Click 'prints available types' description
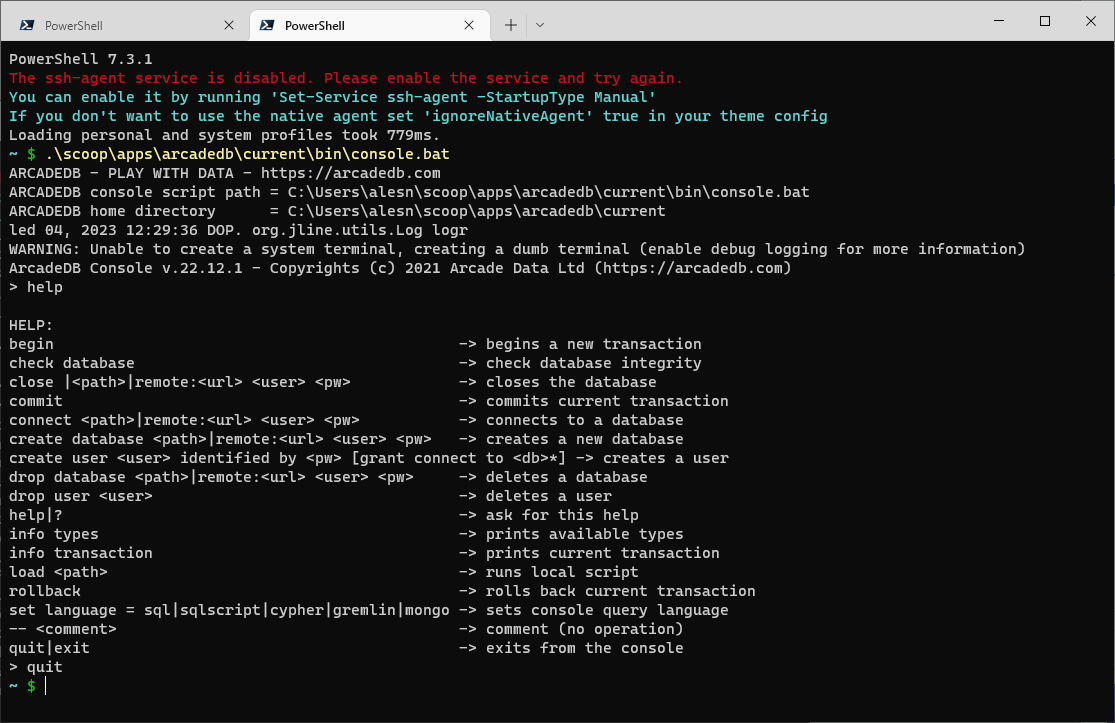Screen dimensions: 1115x723 (x=585, y=534)
